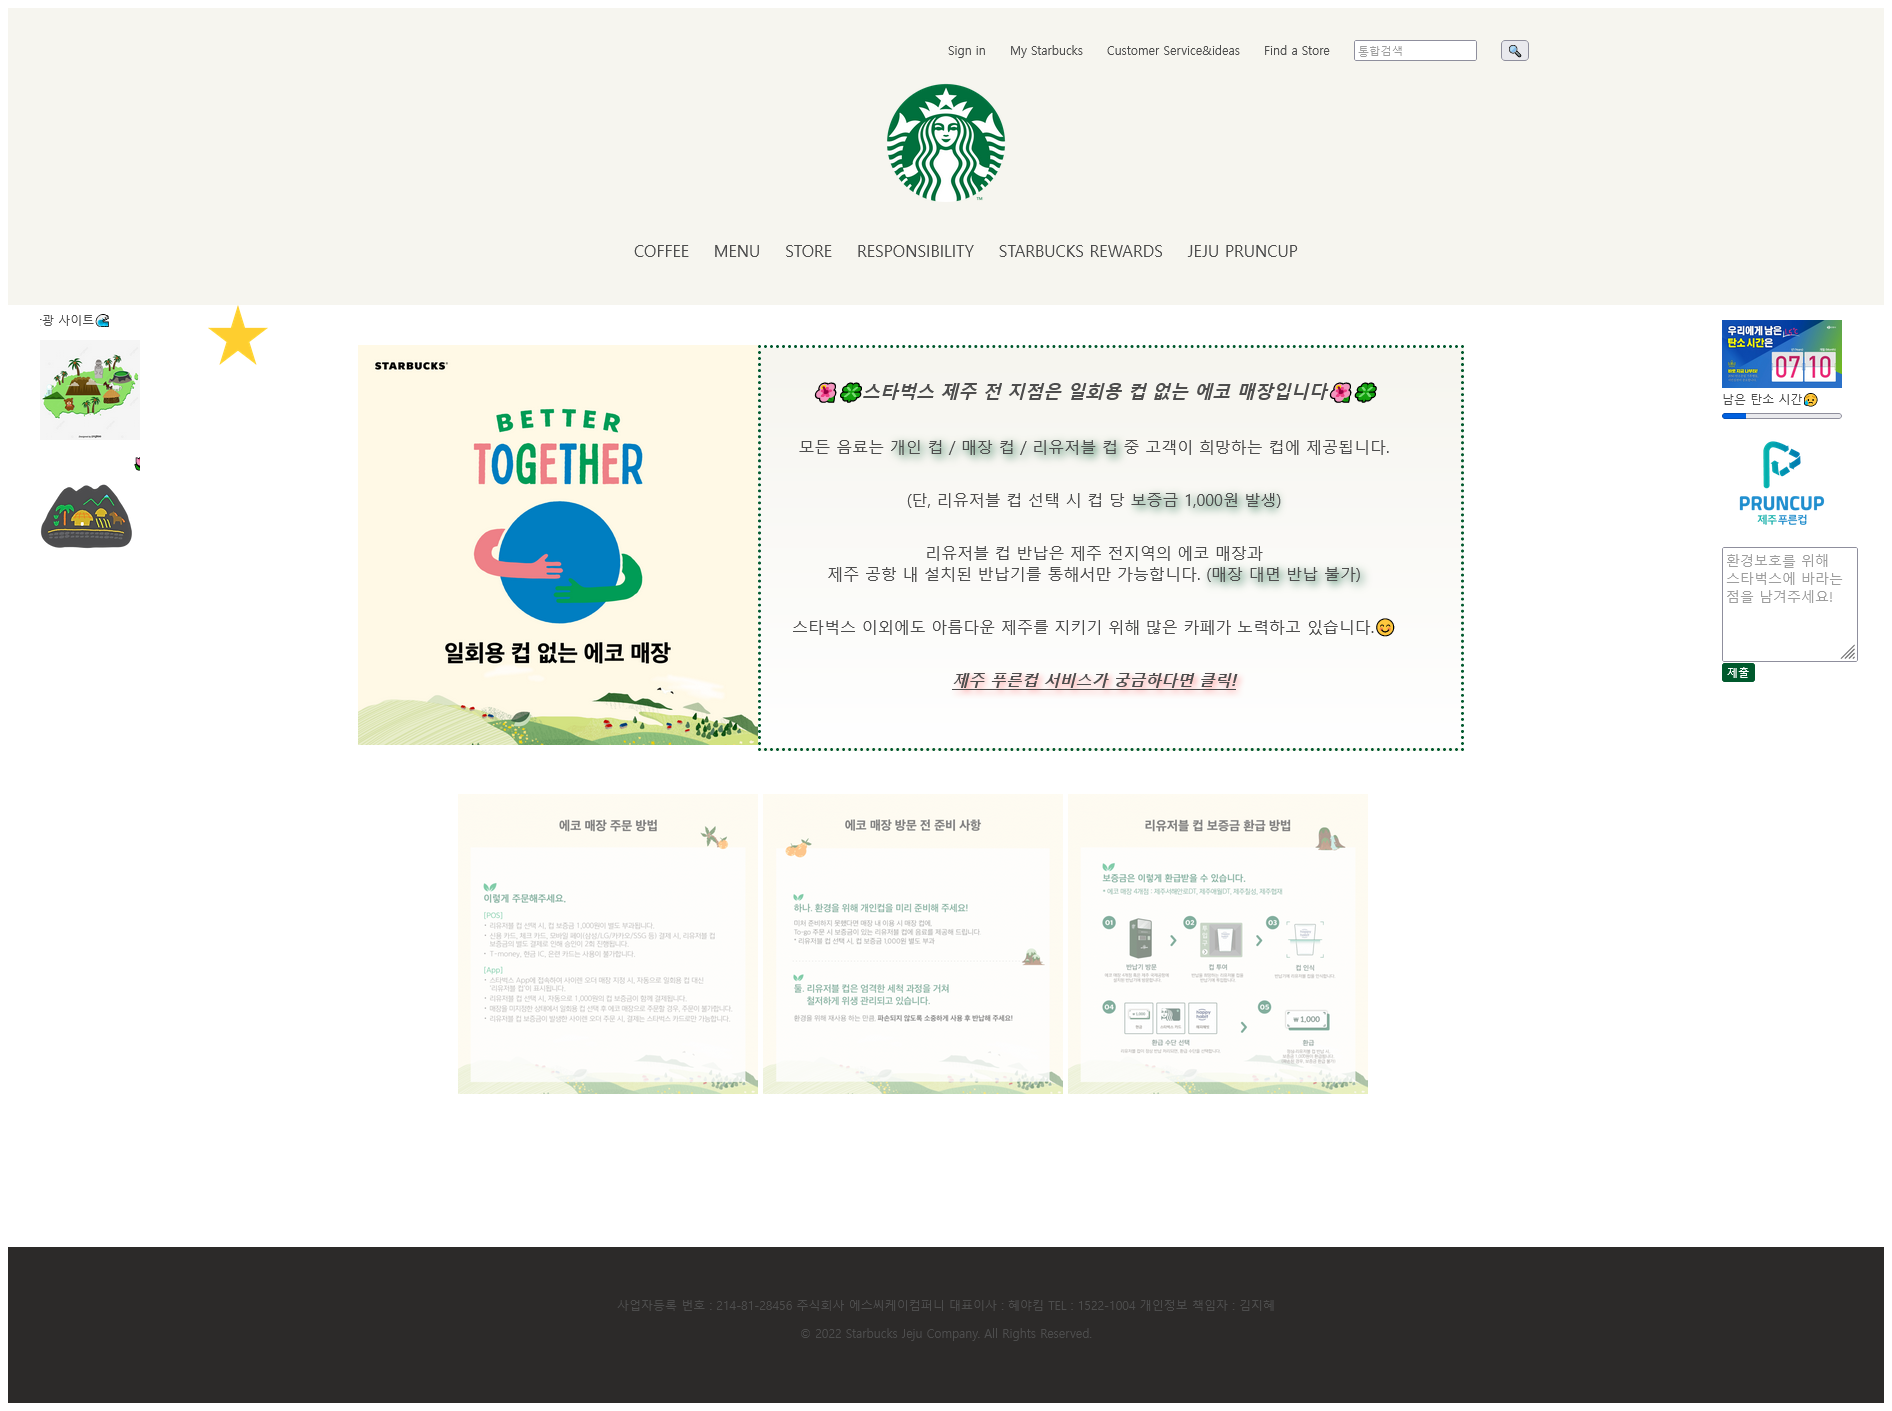
Task: Click the wave emoji next to 사이트
Action: point(102,320)
